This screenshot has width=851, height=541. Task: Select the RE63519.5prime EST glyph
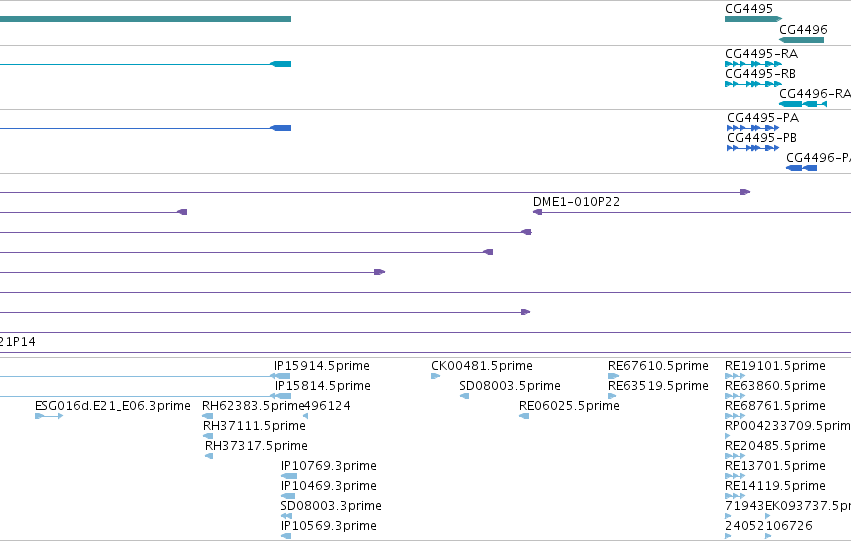pyautogui.click(x=612, y=396)
